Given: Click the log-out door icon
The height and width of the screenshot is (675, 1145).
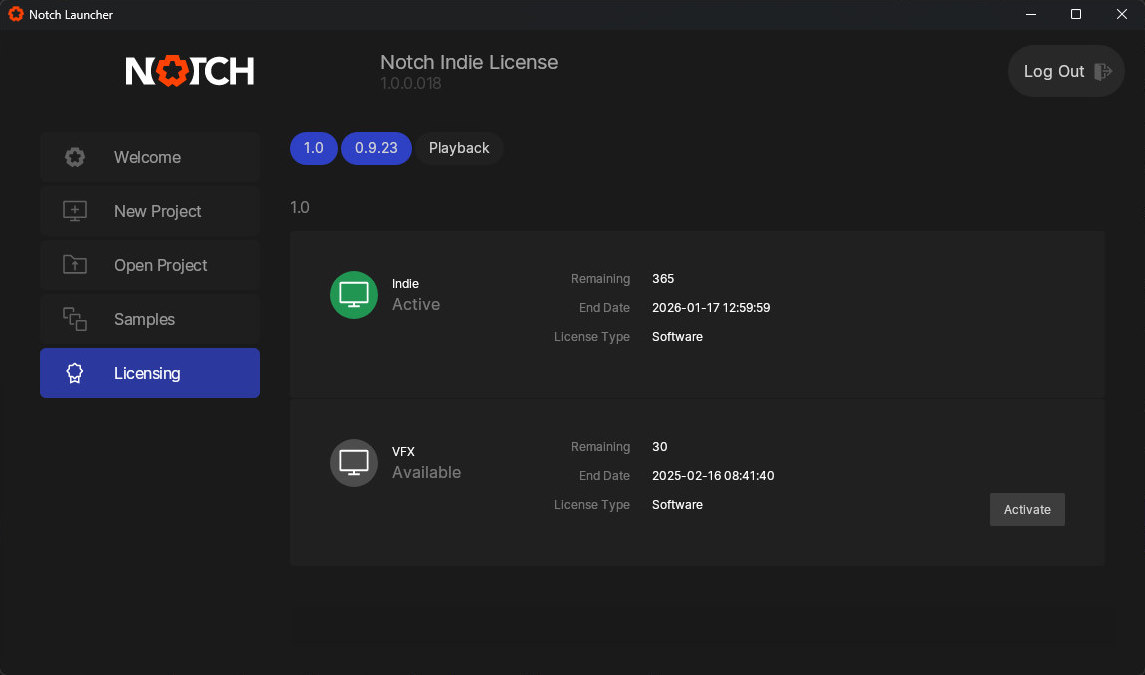Looking at the screenshot, I should [x=1101, y=71].
